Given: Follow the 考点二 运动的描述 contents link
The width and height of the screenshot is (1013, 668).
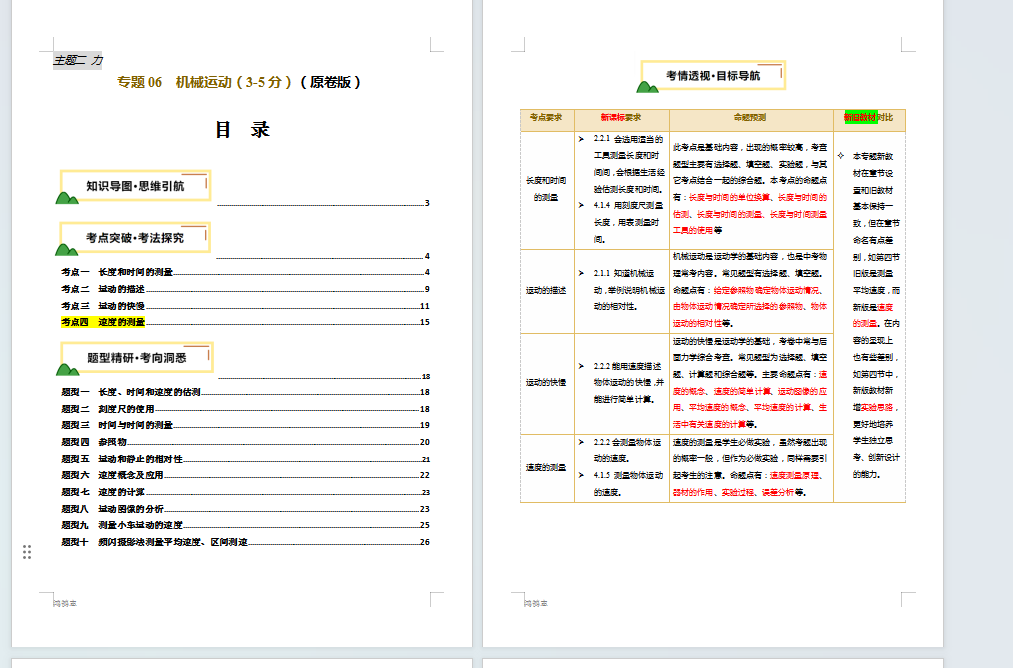Looking at the screenshot, I should tap(102, 289).
